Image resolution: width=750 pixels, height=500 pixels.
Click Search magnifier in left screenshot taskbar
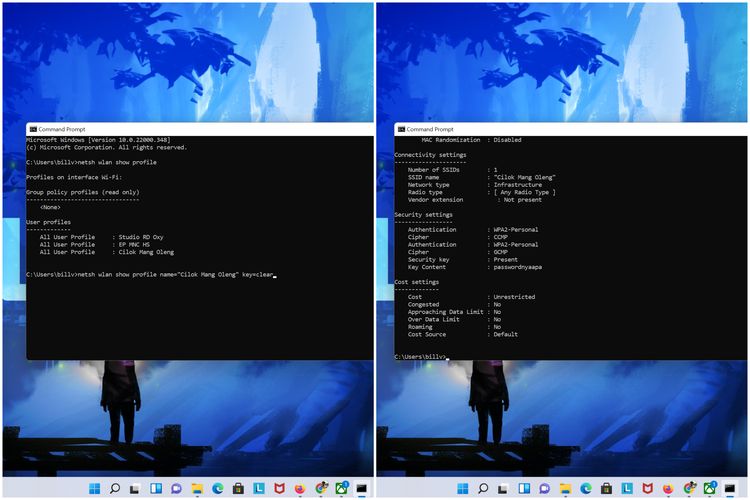115,488
